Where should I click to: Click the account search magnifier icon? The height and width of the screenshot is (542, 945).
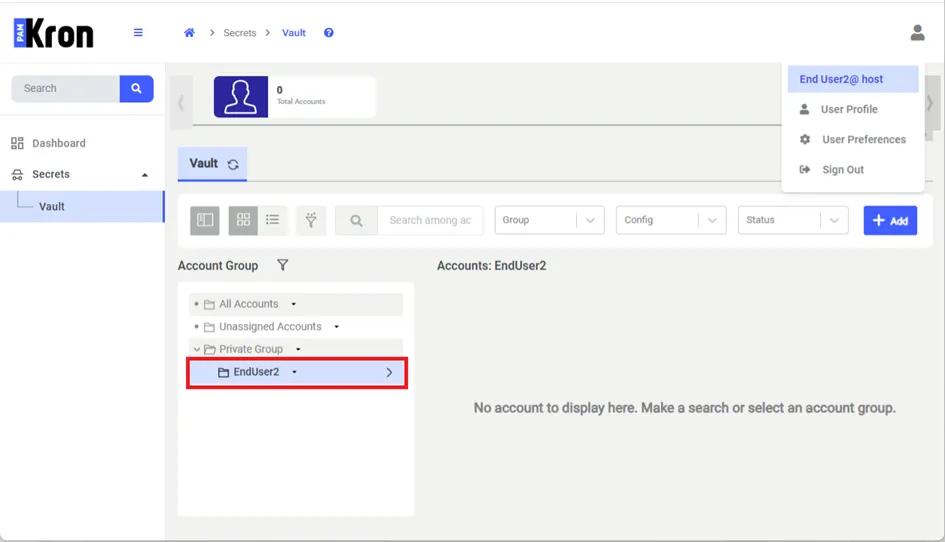pos(356,221)
